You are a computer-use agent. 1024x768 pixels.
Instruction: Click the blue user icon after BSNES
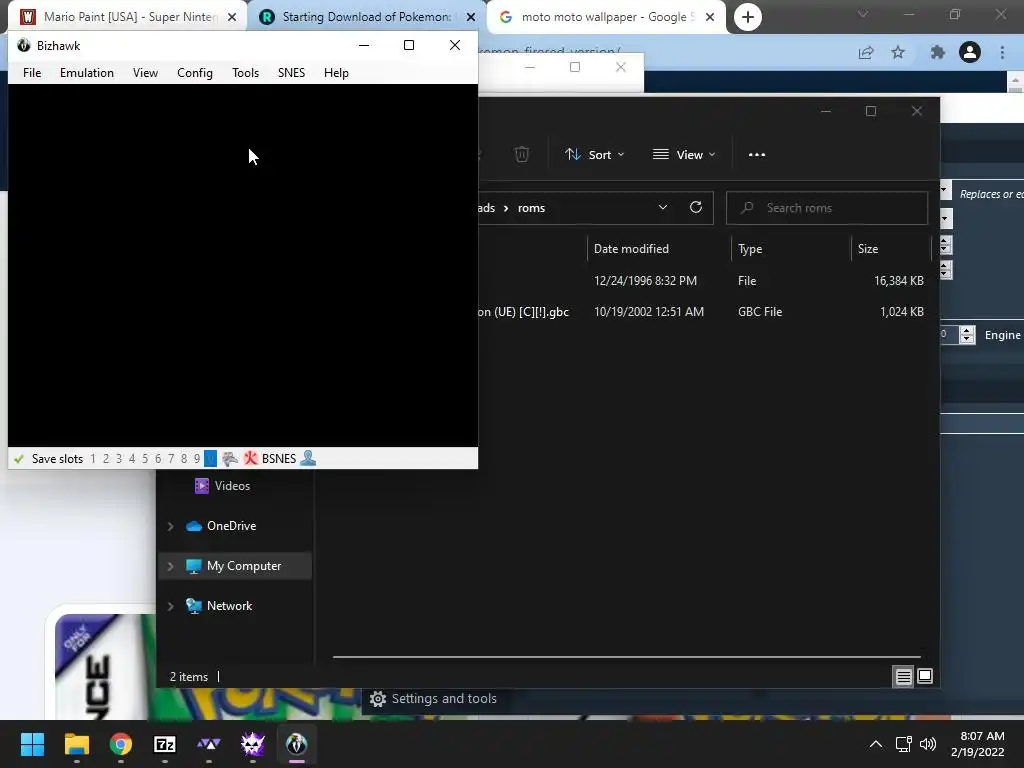tap(308, 458)
